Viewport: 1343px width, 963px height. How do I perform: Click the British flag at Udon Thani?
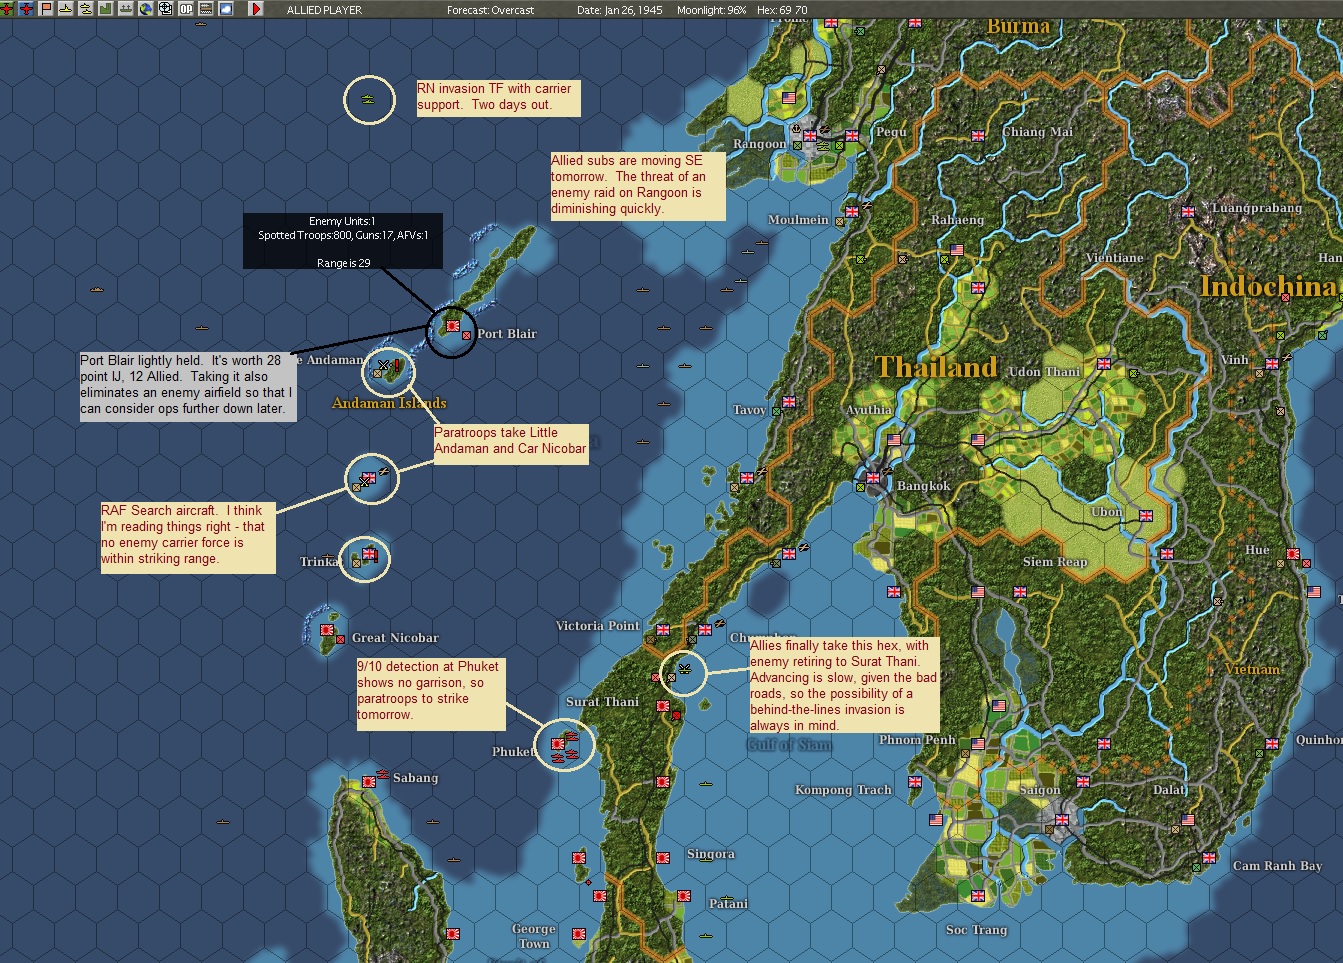pyautogui.click(x=1104, y=364)
